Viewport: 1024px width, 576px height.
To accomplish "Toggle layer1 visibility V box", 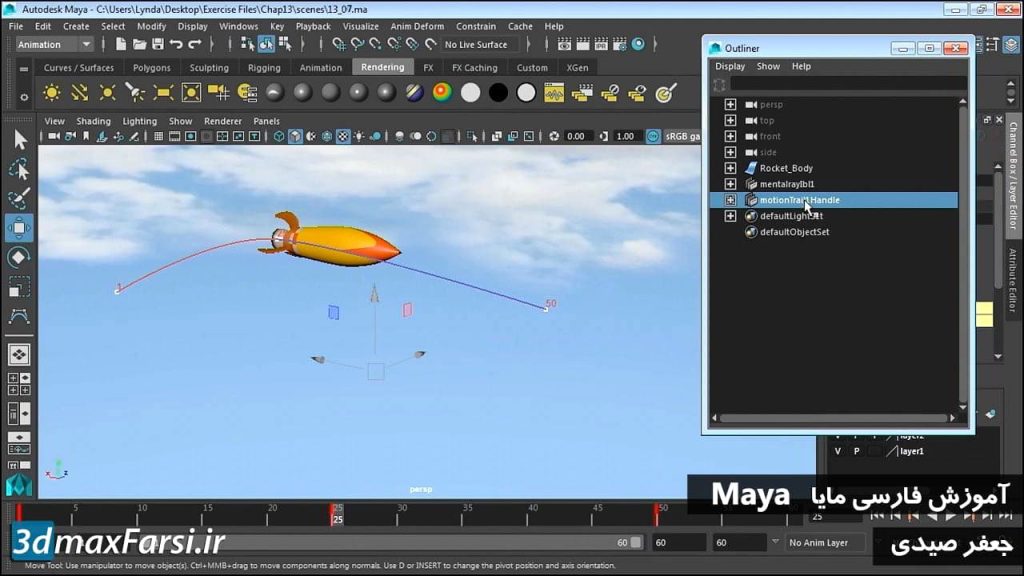I will click(838, 451).
